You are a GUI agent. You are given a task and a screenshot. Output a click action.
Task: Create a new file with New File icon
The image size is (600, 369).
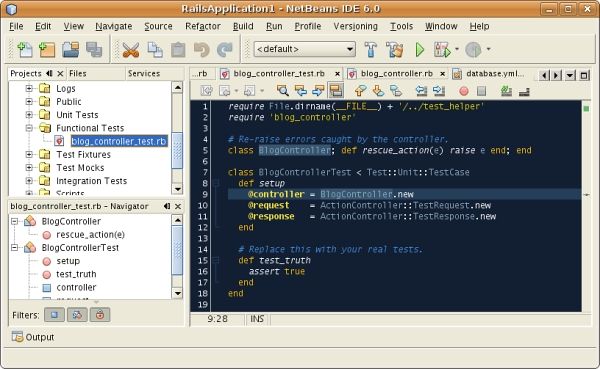(x=25, y=49)
